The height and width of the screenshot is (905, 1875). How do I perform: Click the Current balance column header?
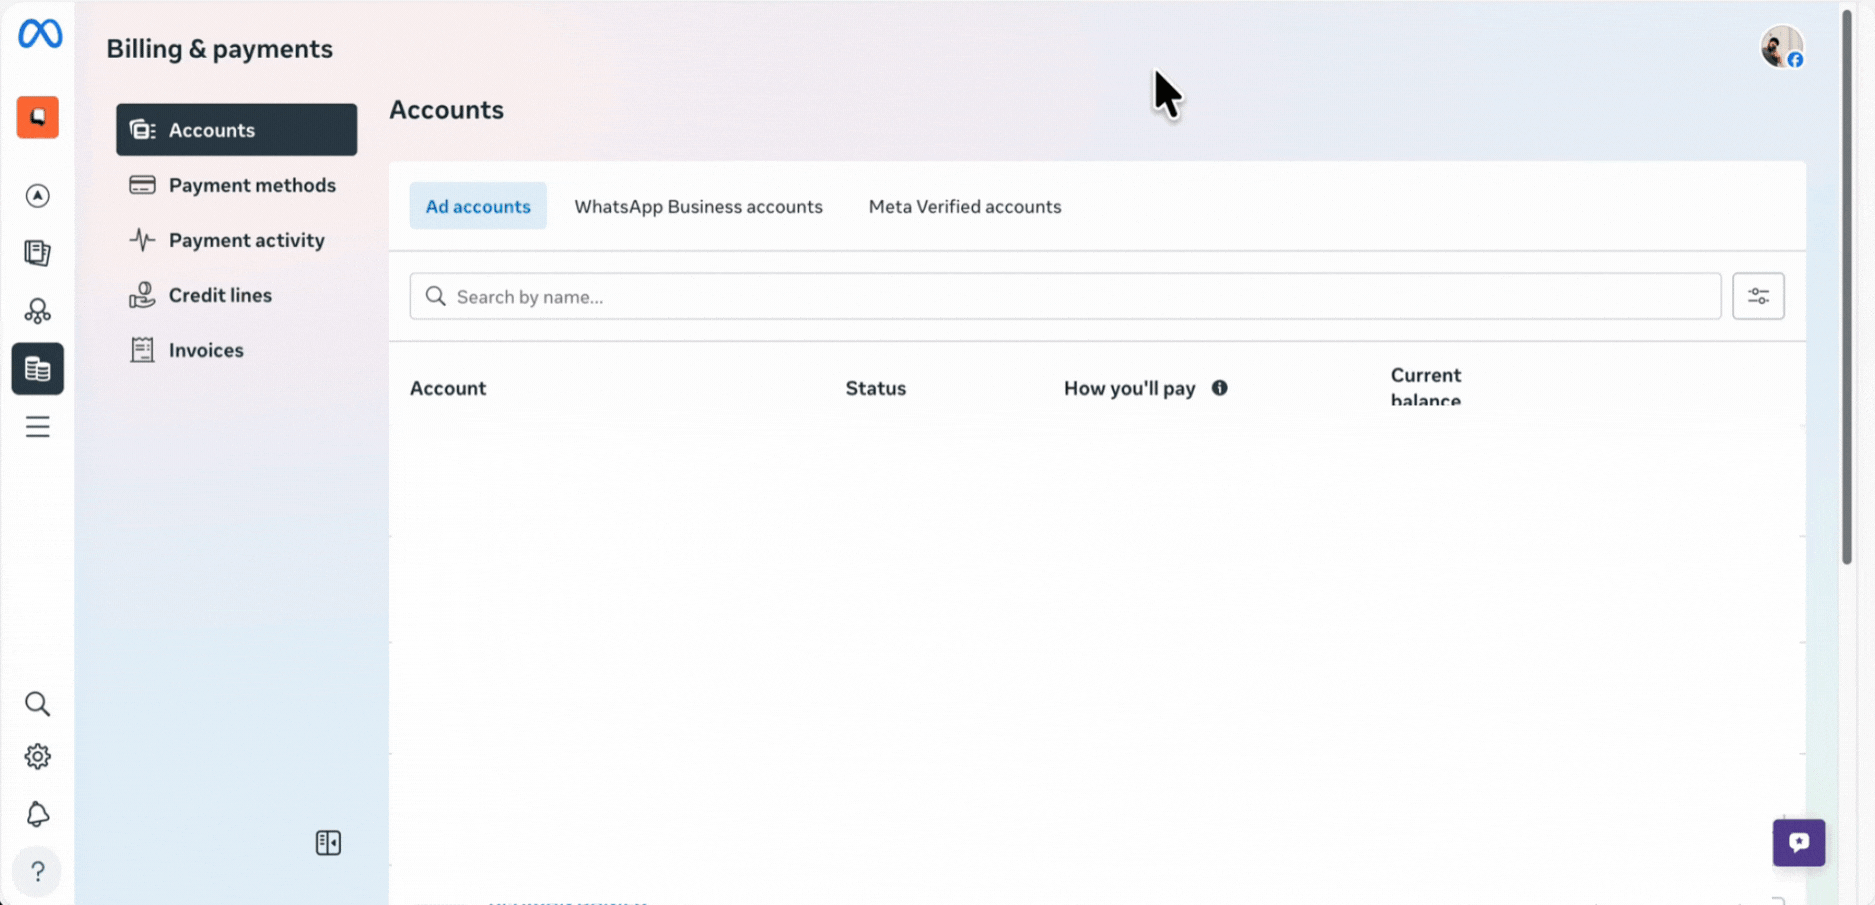(1426, 387)
